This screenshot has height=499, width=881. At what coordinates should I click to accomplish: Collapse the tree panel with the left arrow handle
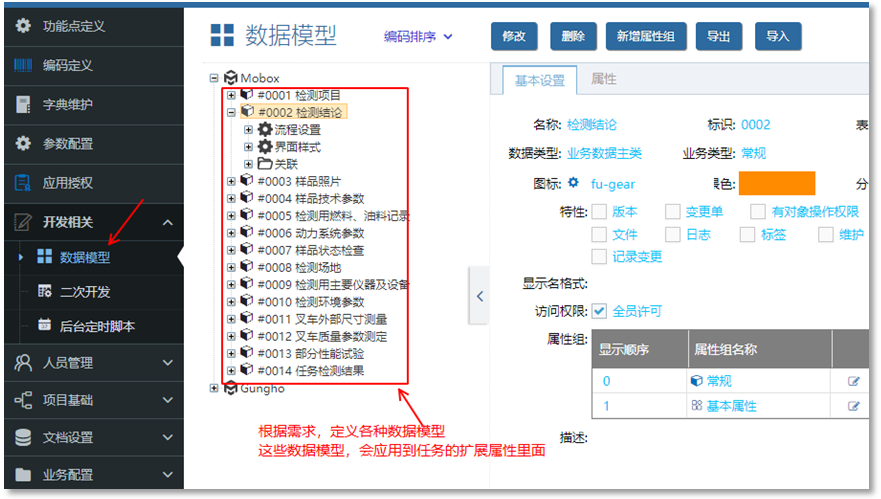pos(480,296)
